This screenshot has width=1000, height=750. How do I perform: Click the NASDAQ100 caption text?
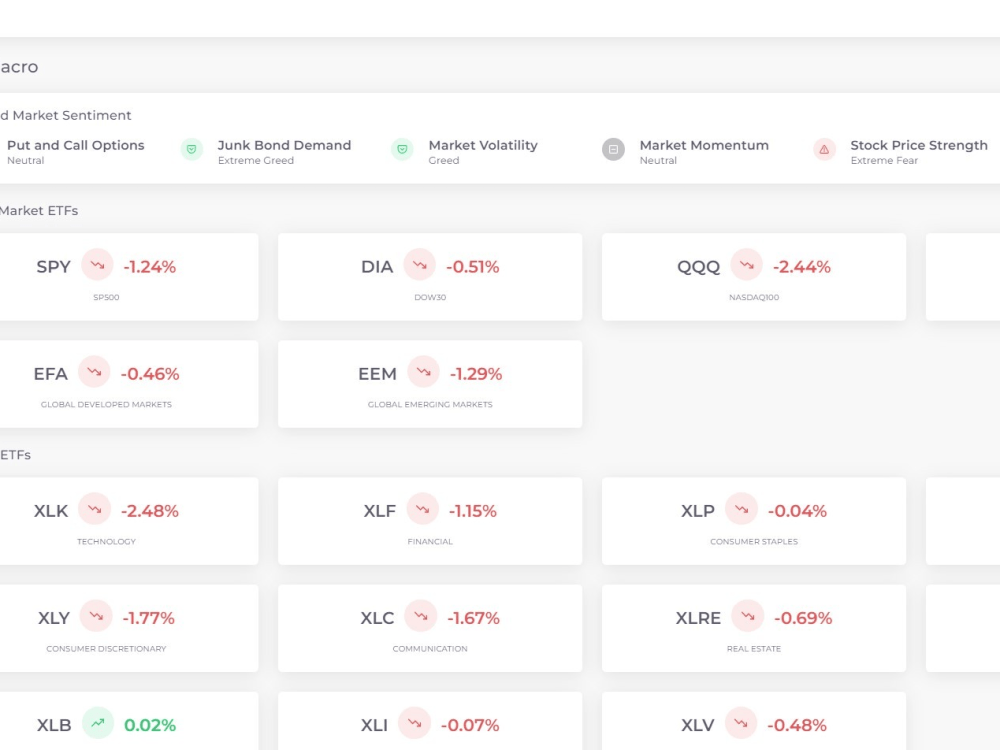point(754,297)
